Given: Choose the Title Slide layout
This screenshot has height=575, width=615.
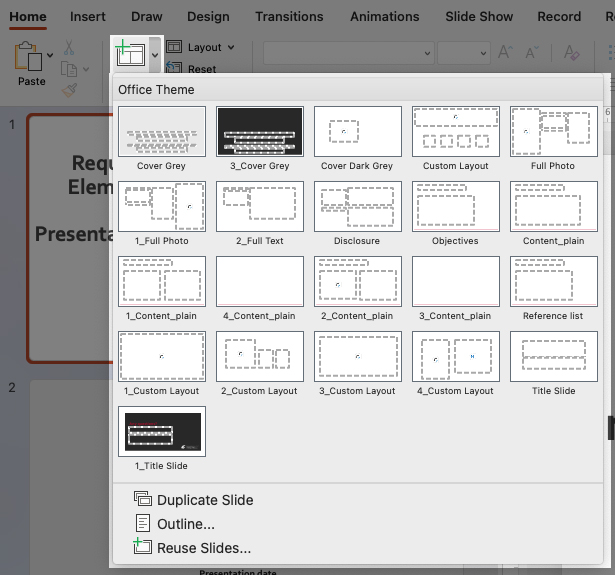Looking at the screenshot, I should (x=553, y=357).
